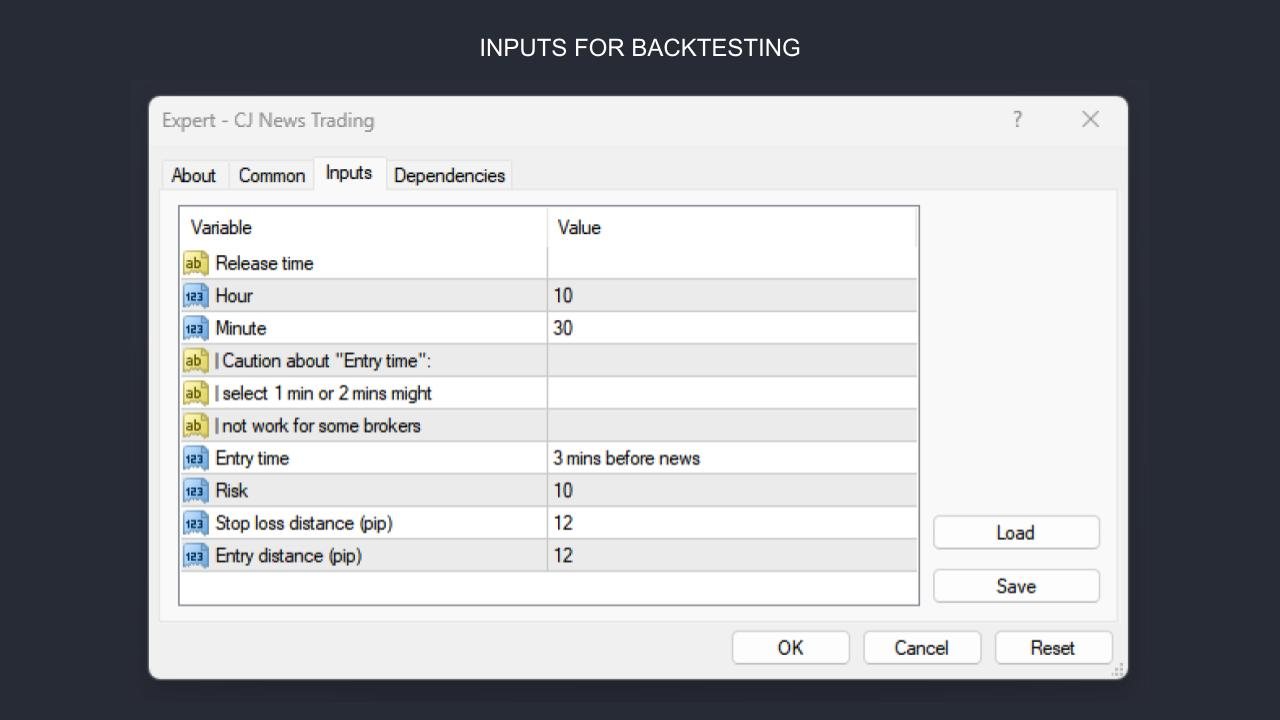Select the Inputs tab

(x=348, y=172)
